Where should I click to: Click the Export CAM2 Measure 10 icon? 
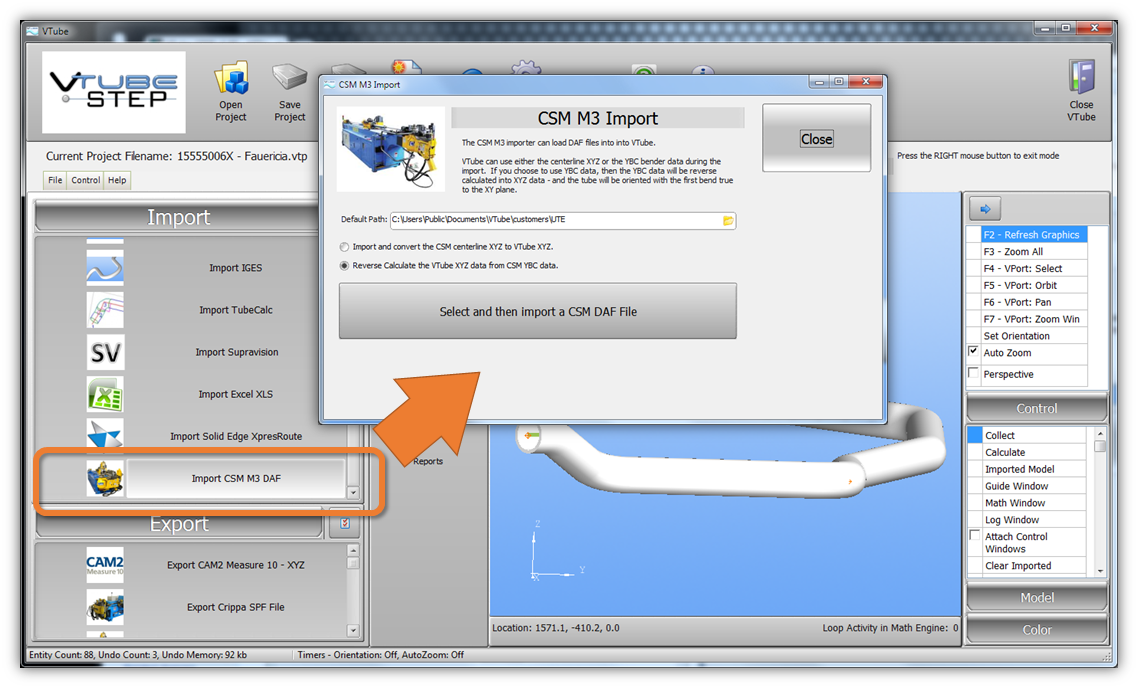point(105,565)
